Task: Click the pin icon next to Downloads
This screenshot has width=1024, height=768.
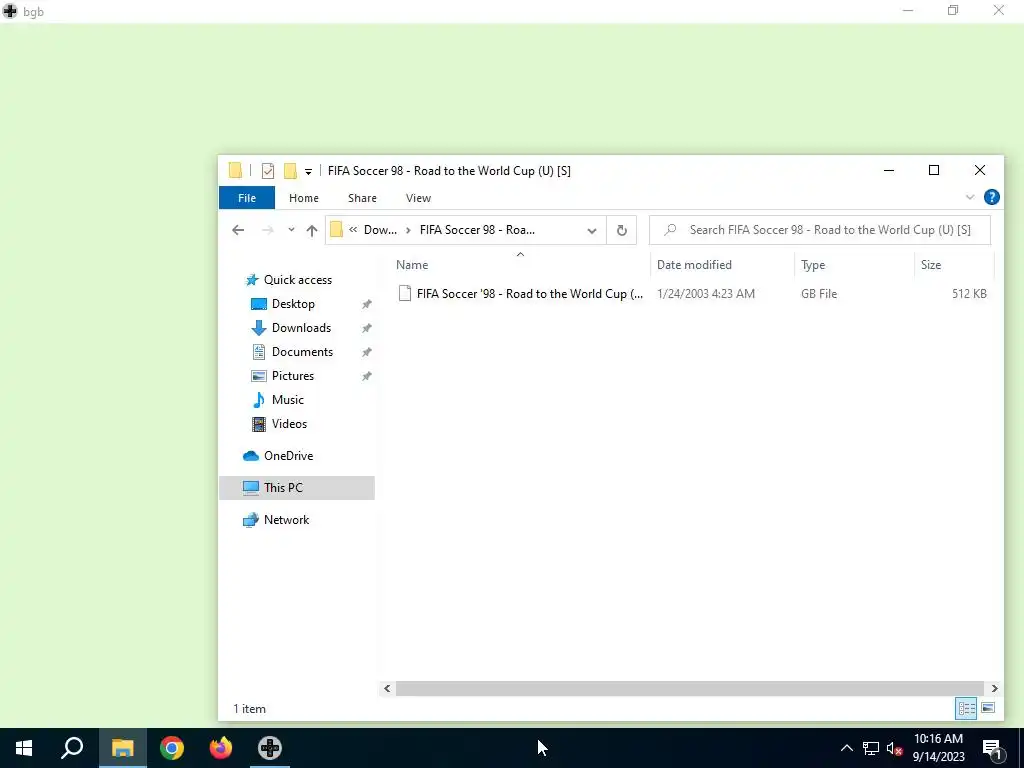Action: tap(366, 328)
